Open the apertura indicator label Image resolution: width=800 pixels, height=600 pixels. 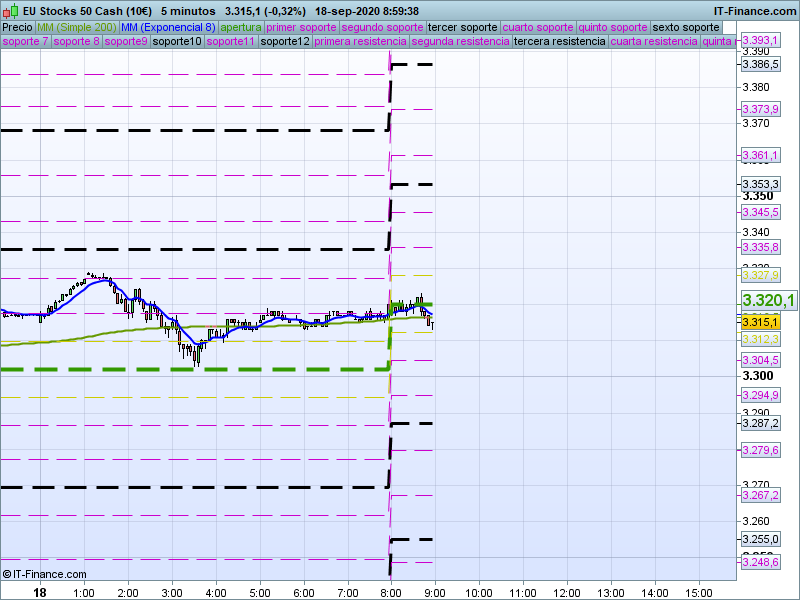[x=241, y=27]
